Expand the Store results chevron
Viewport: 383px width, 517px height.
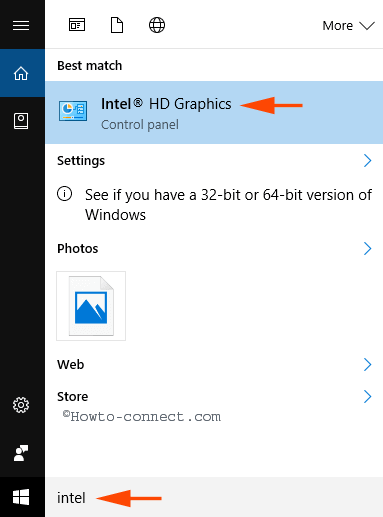coord(367,397)
